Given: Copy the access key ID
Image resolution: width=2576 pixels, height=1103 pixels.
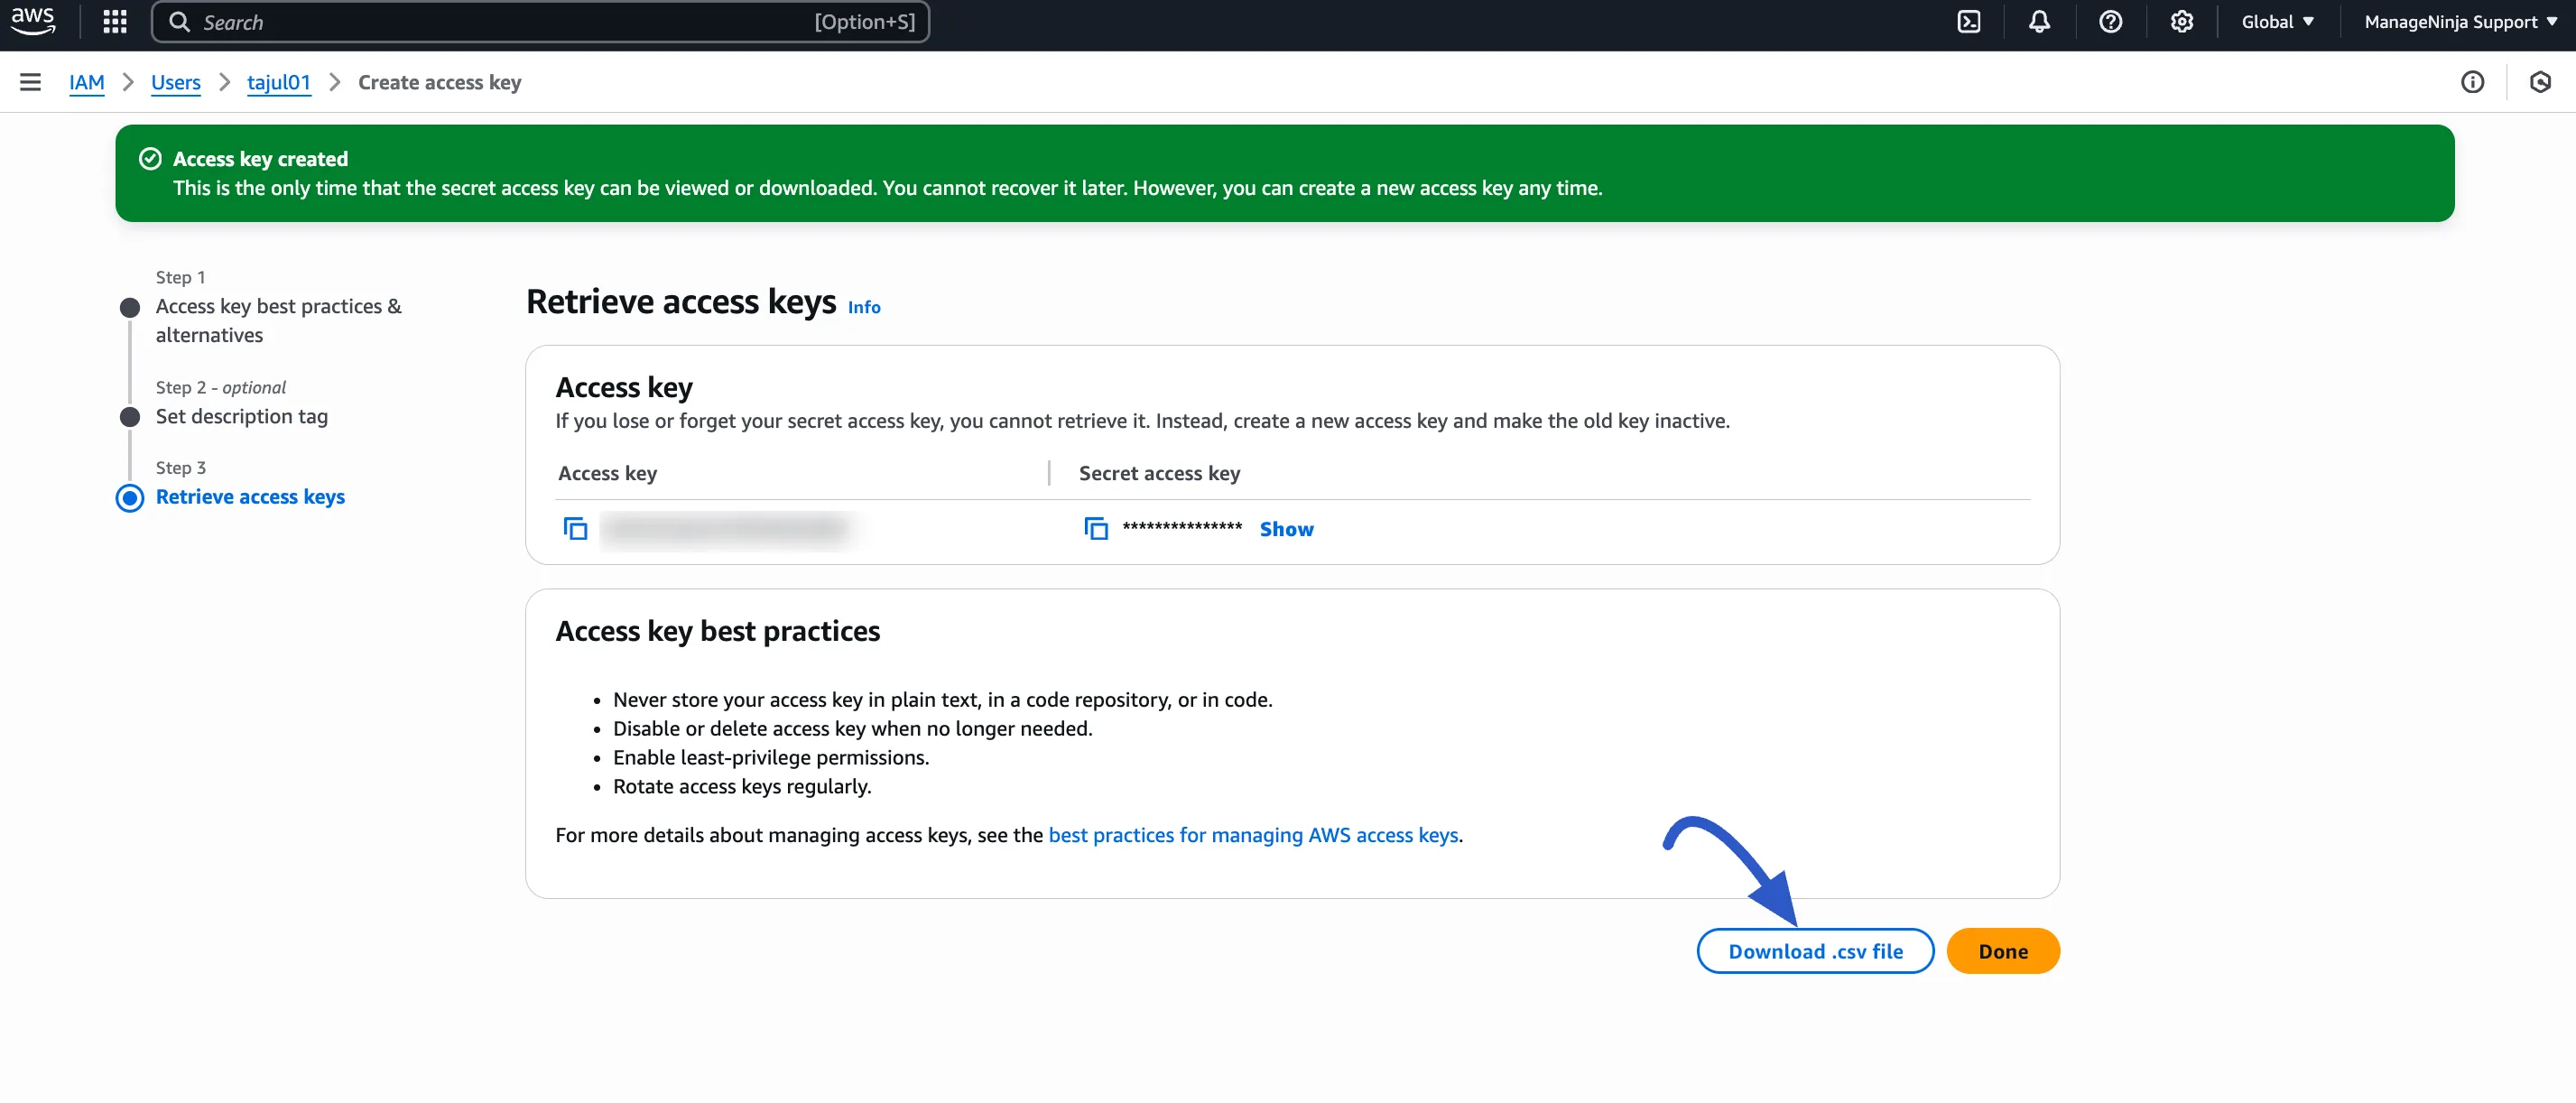Looking at the screenshot, I should (x=575, y=528).
